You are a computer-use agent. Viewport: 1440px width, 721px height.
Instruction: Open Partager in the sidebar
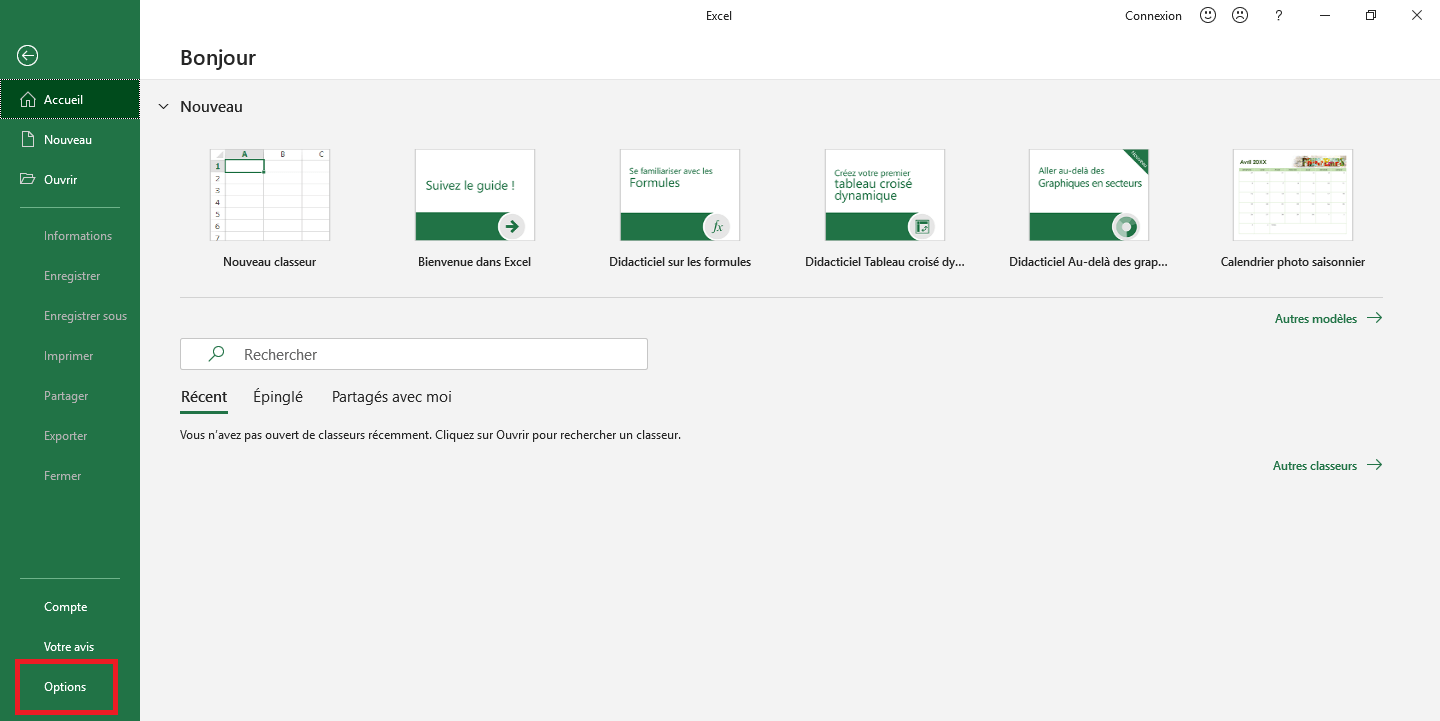[70, 396]
